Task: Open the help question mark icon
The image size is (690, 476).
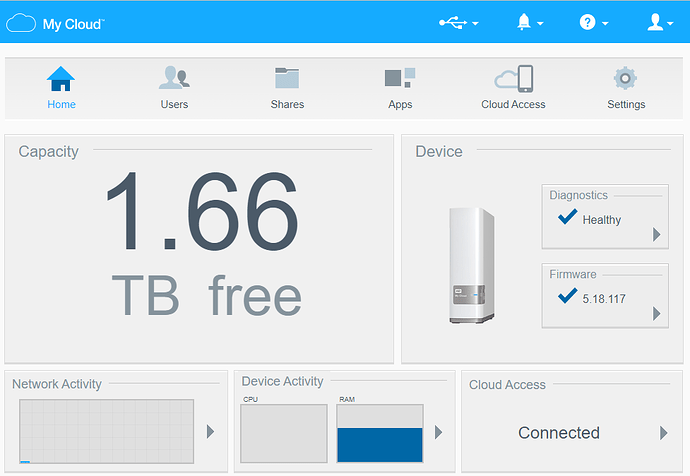Action: [x=587, y=22]
